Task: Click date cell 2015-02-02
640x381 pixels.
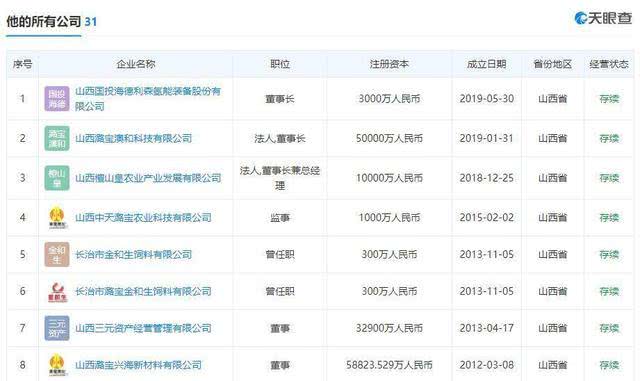Action: point(487,217)
